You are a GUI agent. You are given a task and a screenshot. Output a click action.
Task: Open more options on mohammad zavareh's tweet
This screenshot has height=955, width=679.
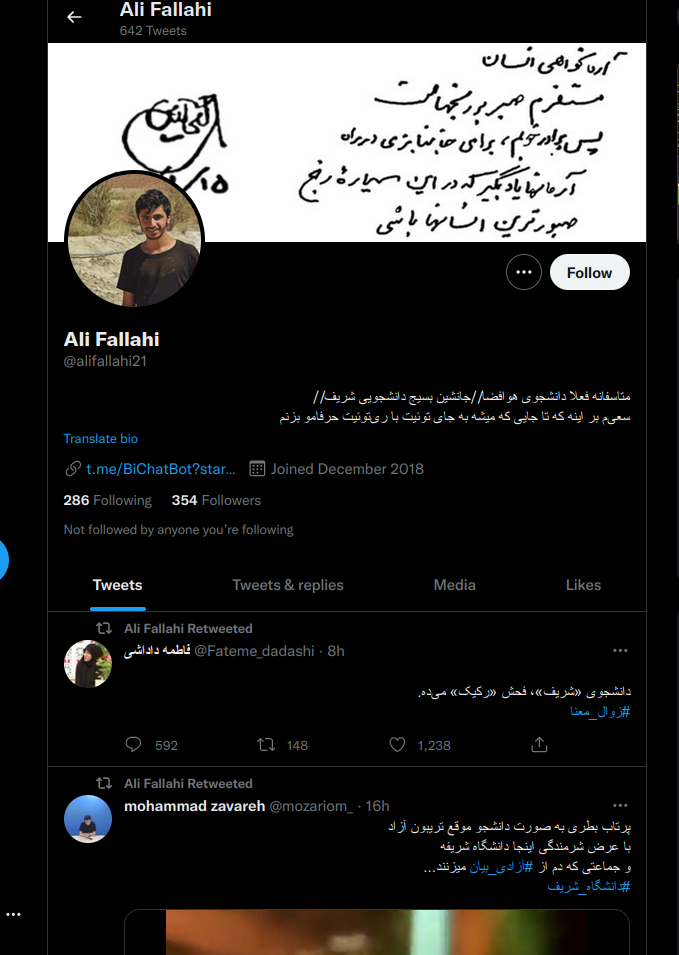(621, 806)
